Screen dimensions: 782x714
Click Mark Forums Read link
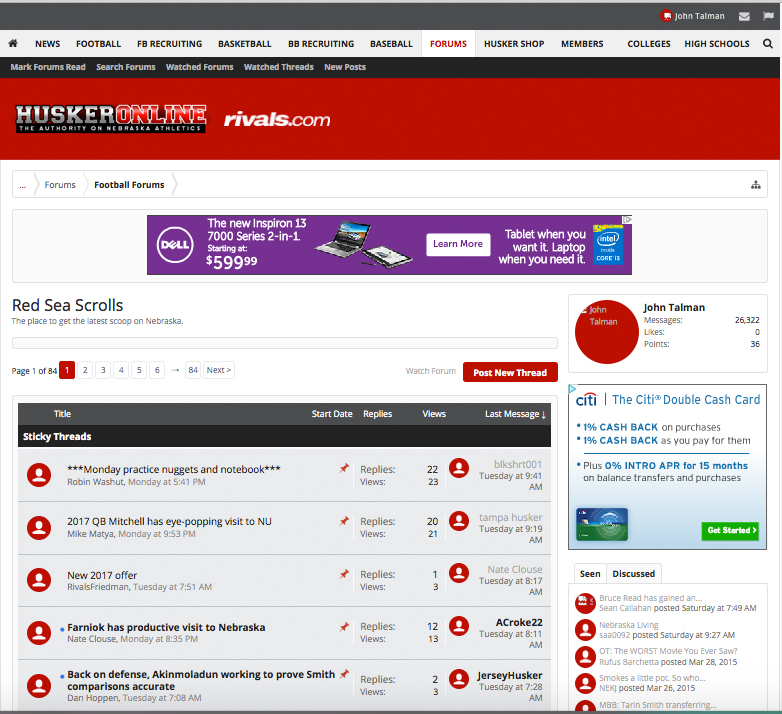pos(48,67)
